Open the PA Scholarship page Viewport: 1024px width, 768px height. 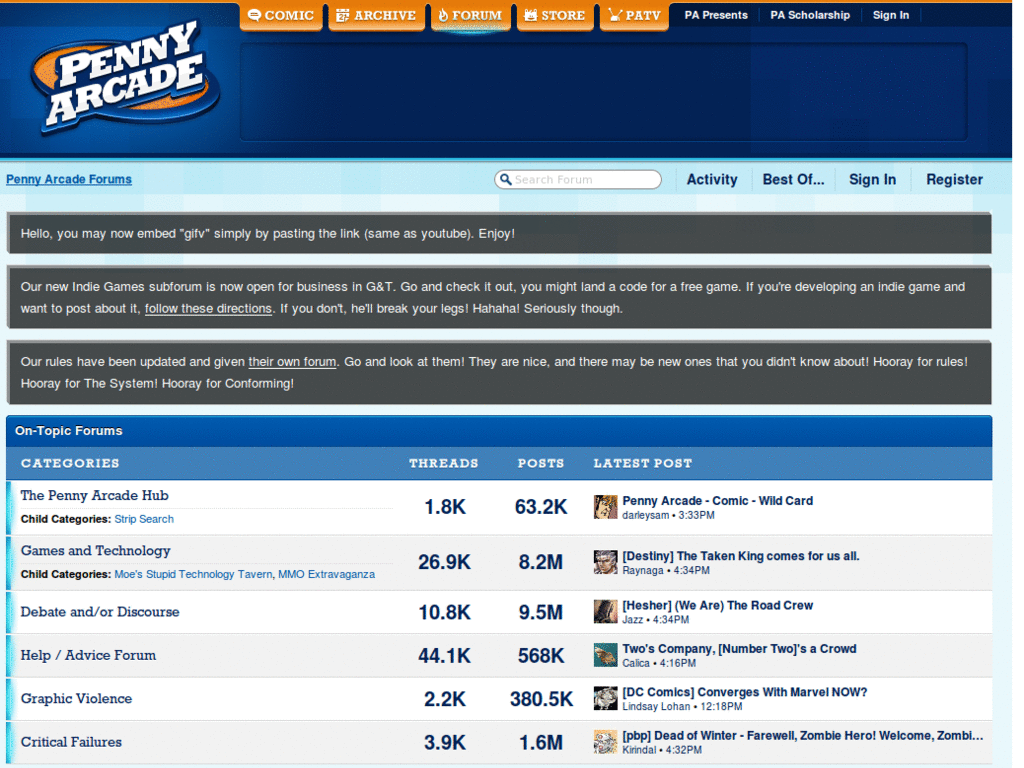[x=809, y=15]
